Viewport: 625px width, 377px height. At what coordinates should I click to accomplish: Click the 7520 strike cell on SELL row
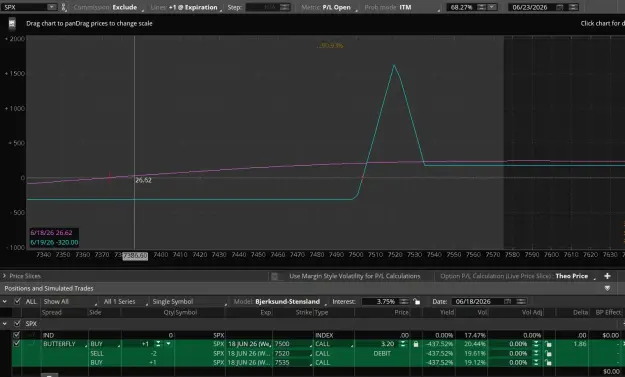pos(293,353)
